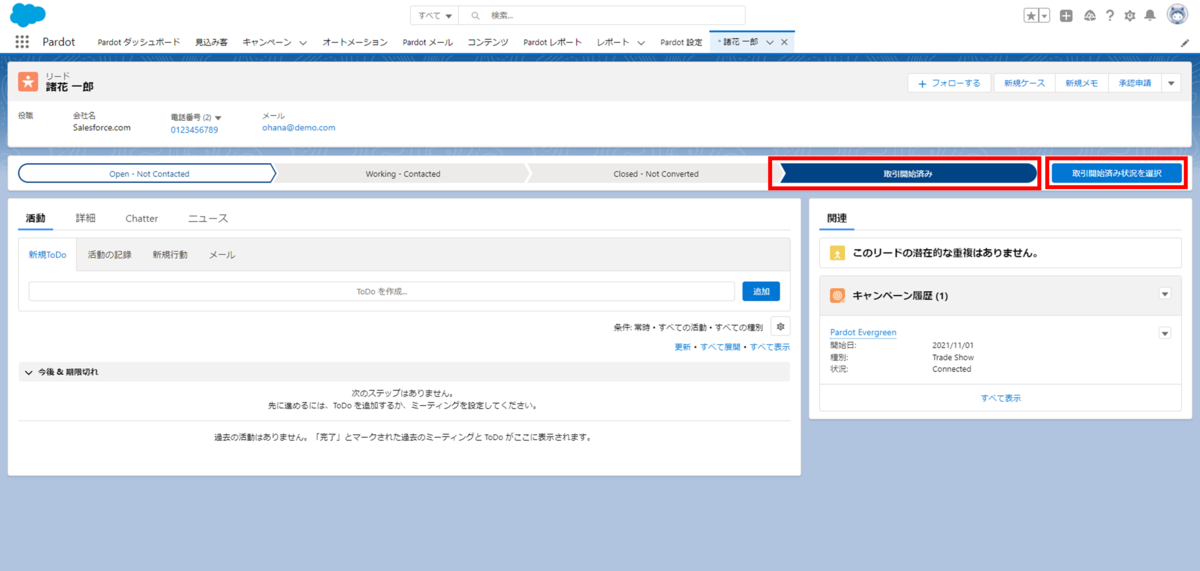Open the 見込み客 tab

(x=211, y=42)
